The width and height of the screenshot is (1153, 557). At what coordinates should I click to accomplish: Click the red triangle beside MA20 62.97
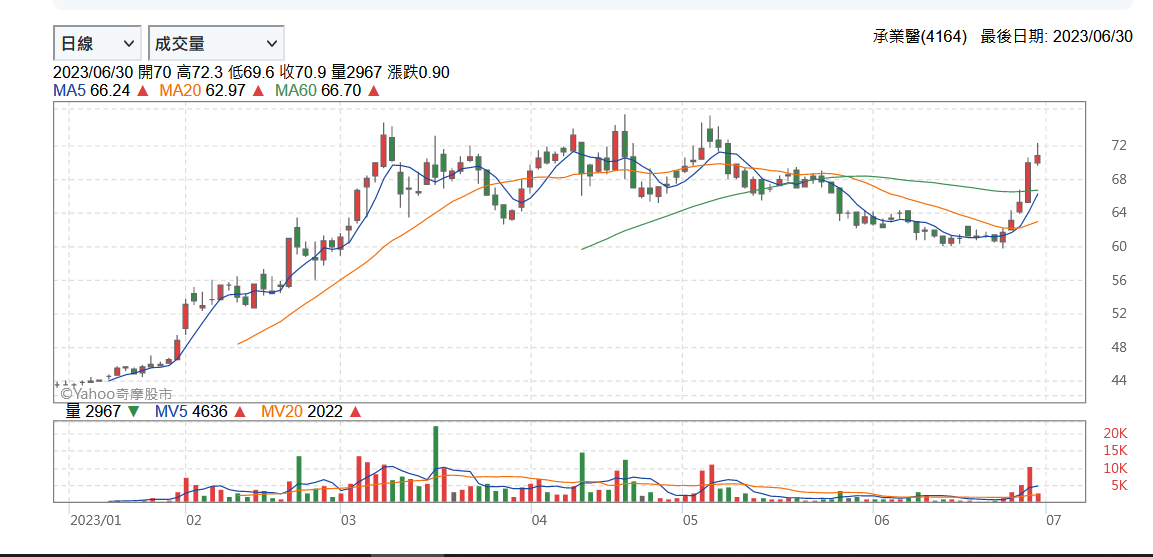coord(258,91)
